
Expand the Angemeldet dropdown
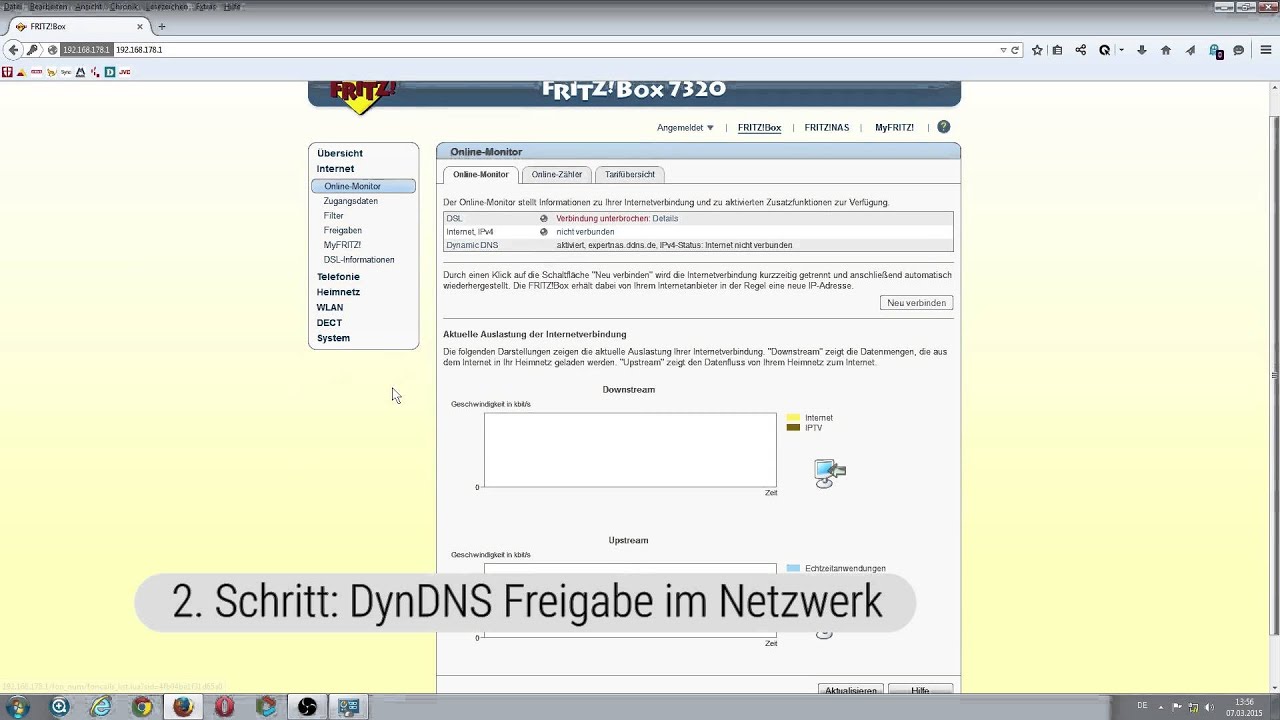pos(685,128)
